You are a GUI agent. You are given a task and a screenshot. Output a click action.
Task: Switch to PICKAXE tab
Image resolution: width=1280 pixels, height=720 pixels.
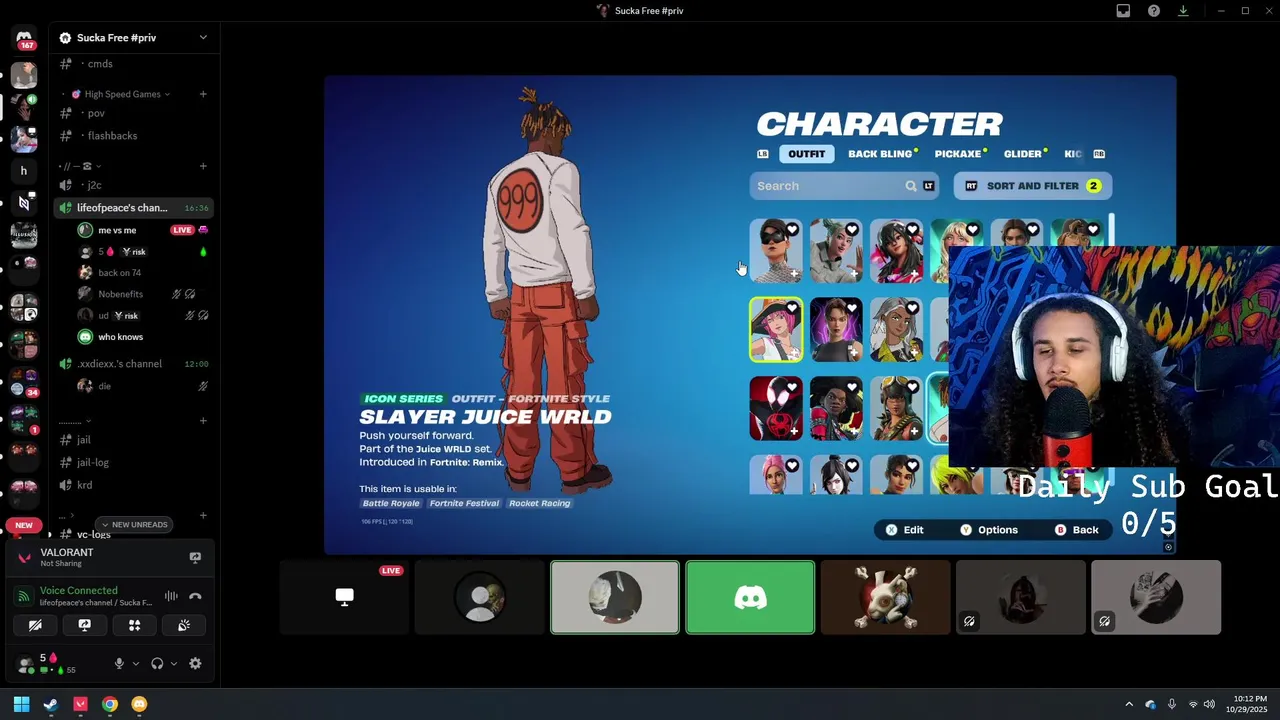click(958, 154)
